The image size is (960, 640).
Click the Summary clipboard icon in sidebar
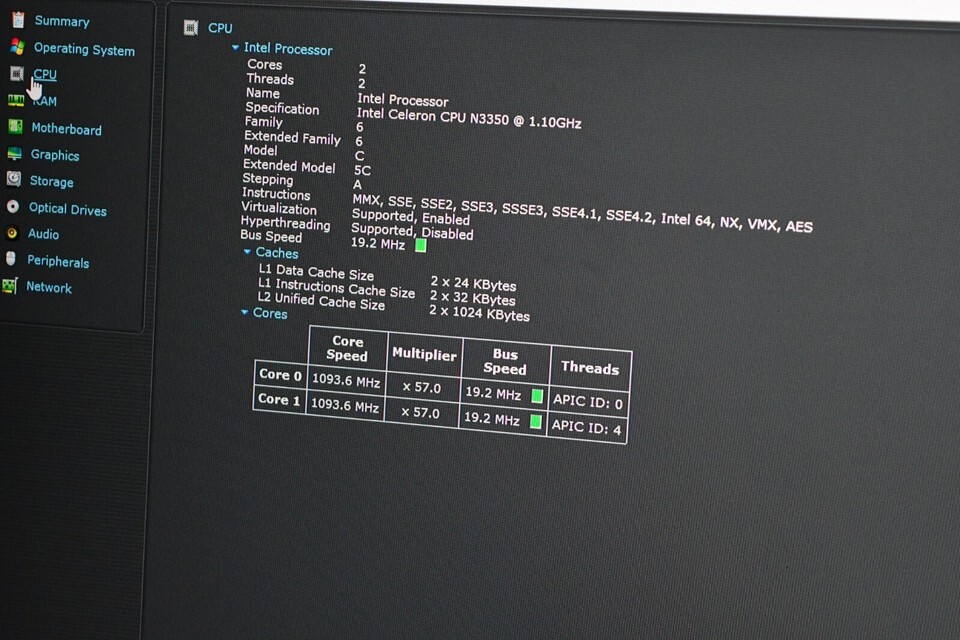tap(17, 20)
